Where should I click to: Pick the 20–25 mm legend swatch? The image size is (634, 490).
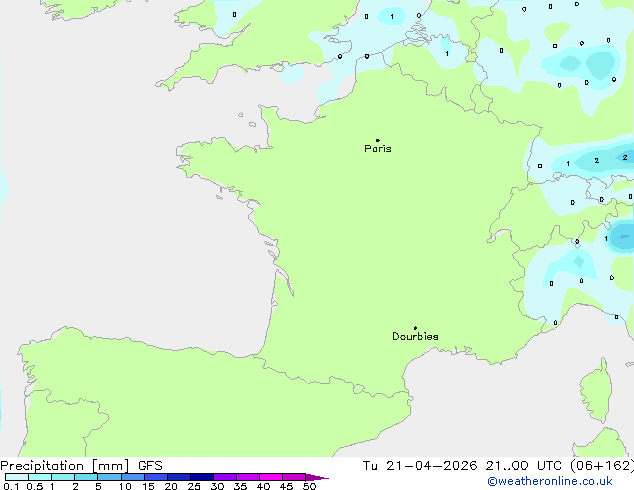(x=179, y=477)
